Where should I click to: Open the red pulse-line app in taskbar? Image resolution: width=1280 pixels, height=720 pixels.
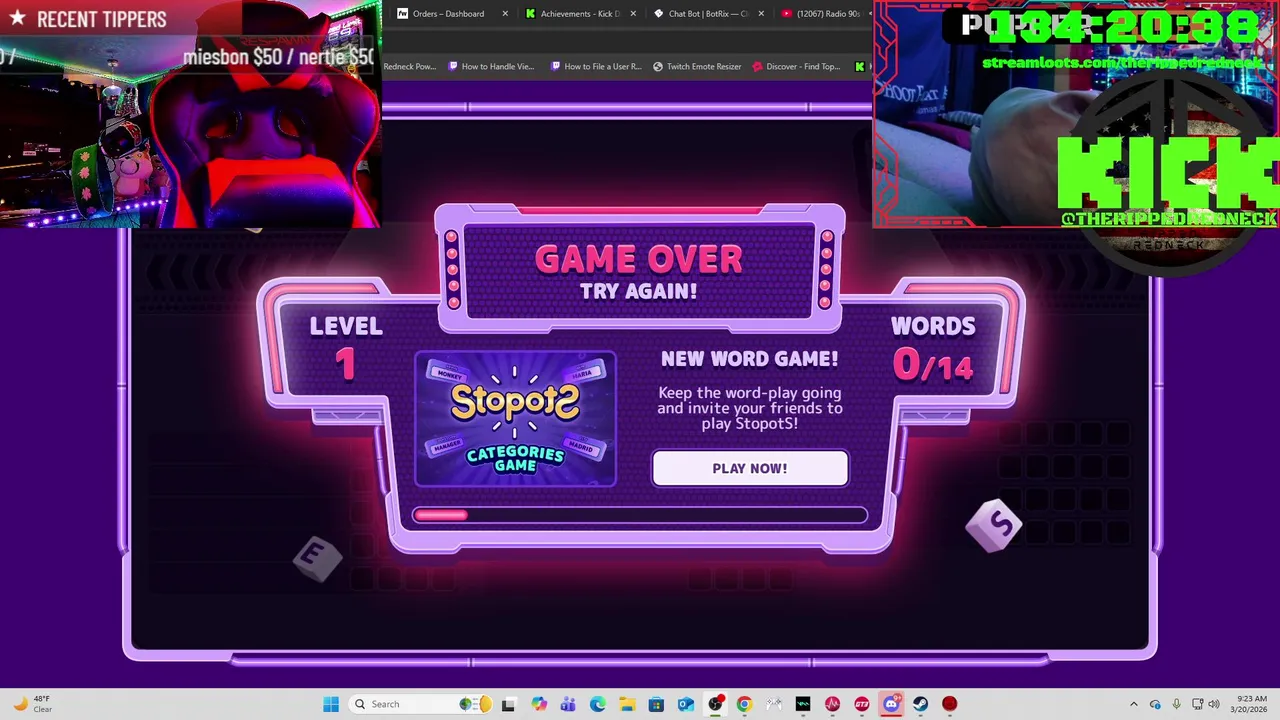tap(832, 704)
